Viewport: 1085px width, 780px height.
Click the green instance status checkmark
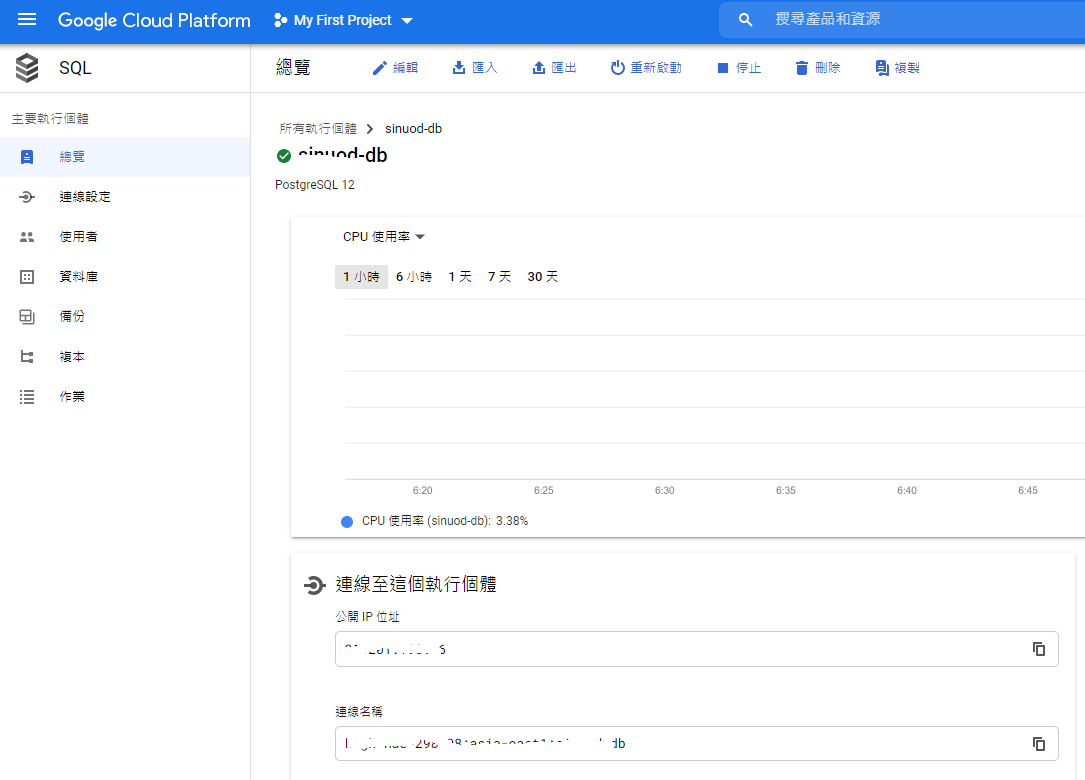(284, 156)
